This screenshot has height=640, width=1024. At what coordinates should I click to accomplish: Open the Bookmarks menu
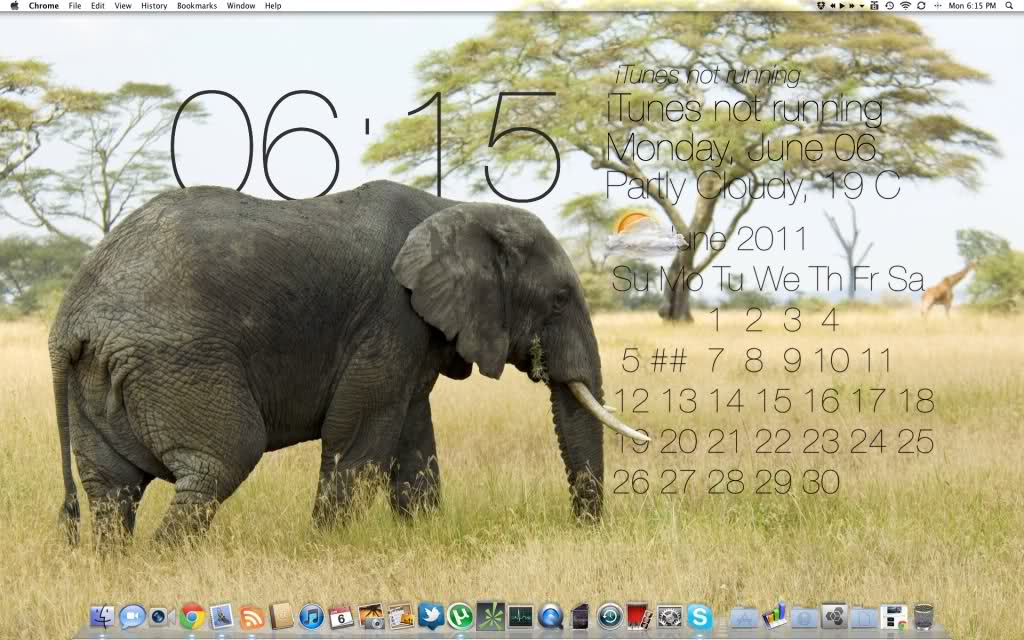197,5
